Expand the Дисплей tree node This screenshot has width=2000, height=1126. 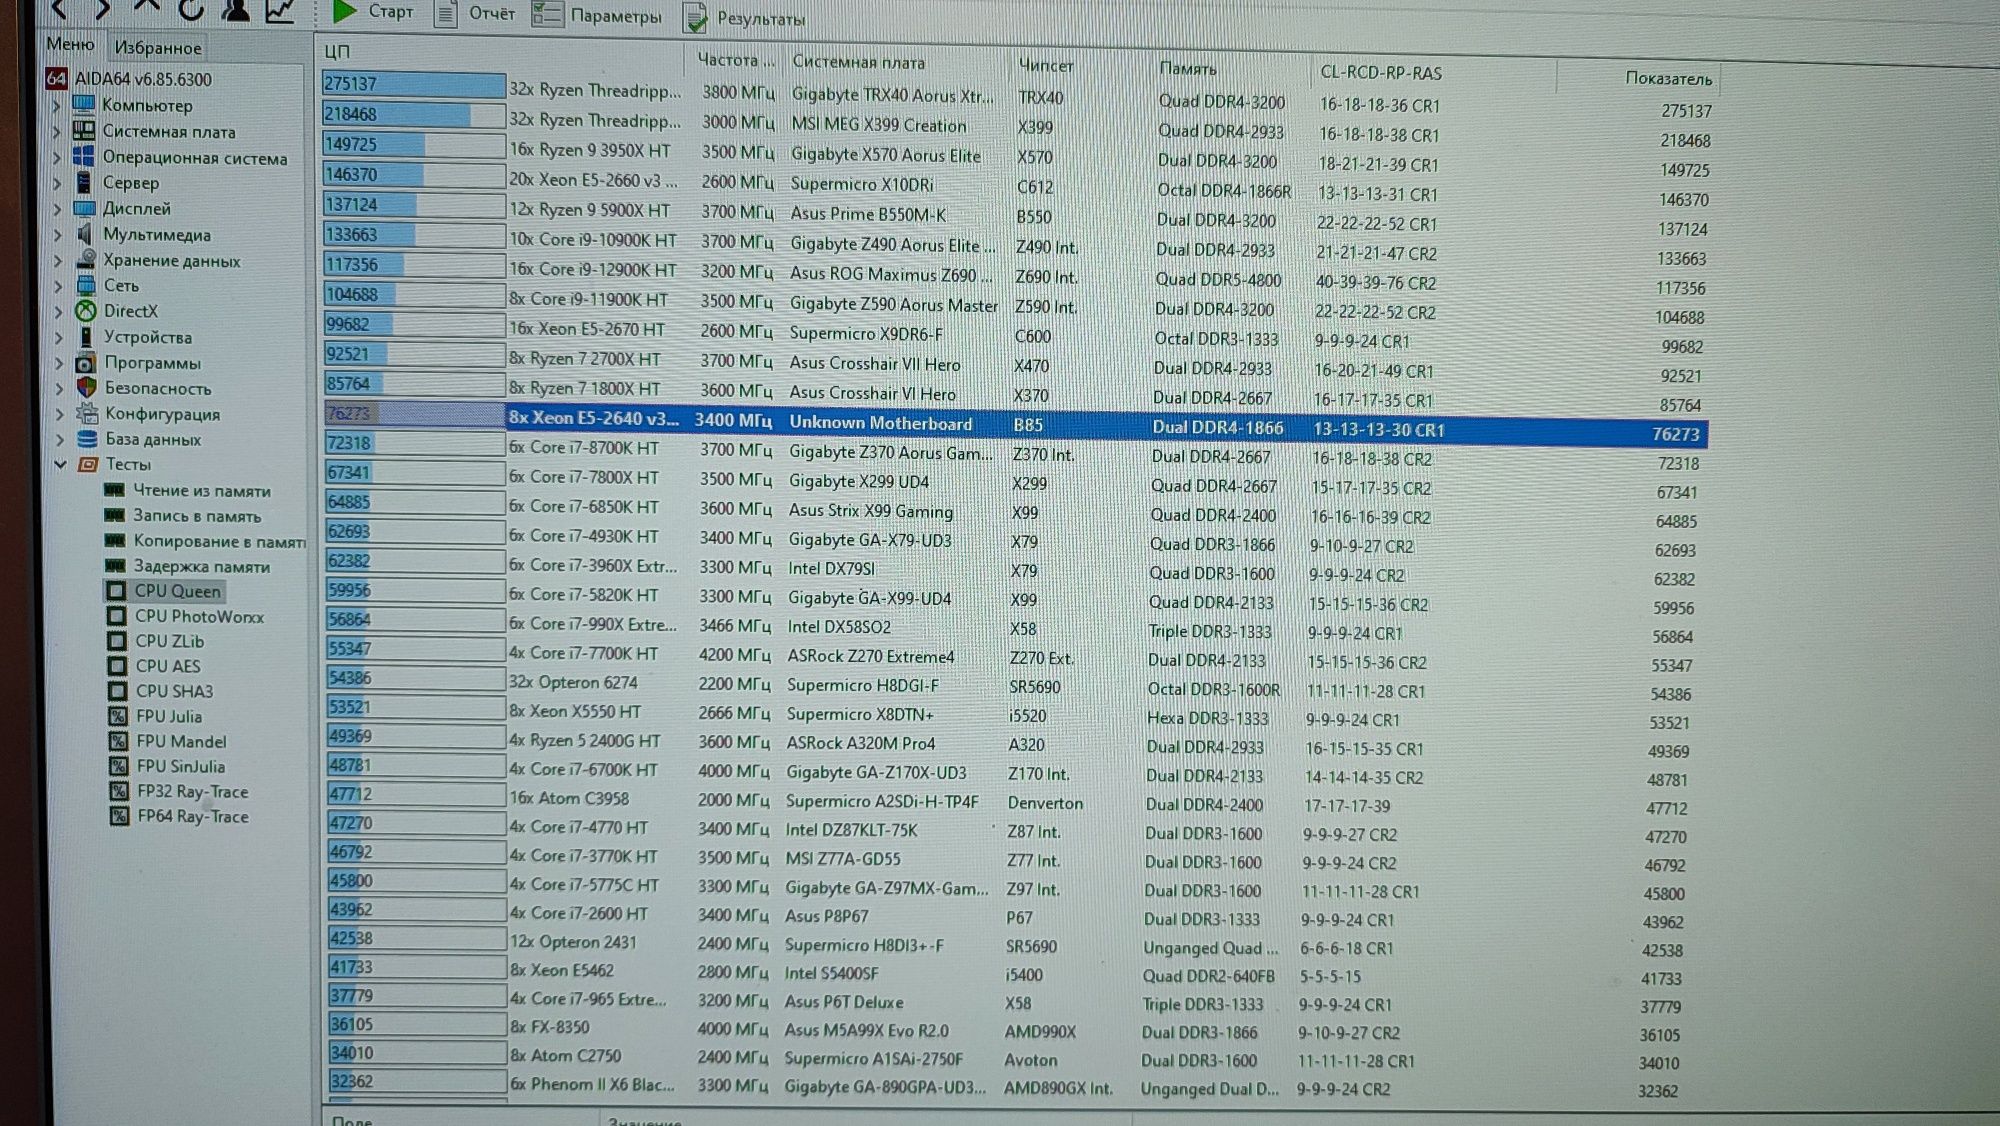58,208
